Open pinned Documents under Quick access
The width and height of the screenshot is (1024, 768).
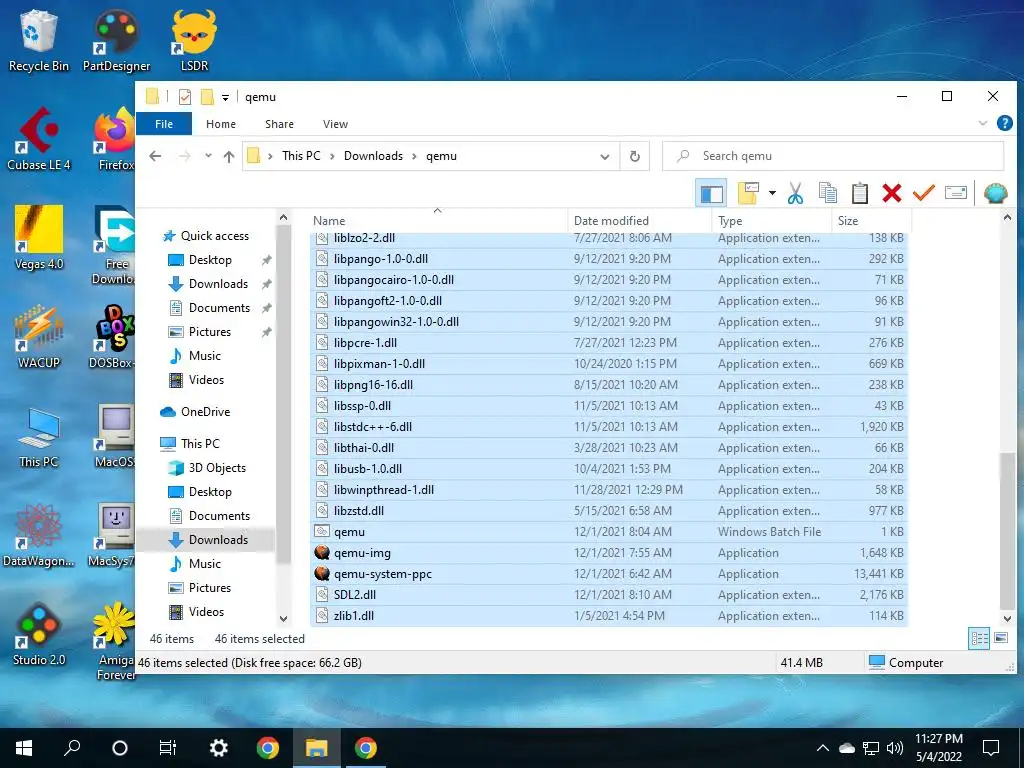(x=219, y=308)
